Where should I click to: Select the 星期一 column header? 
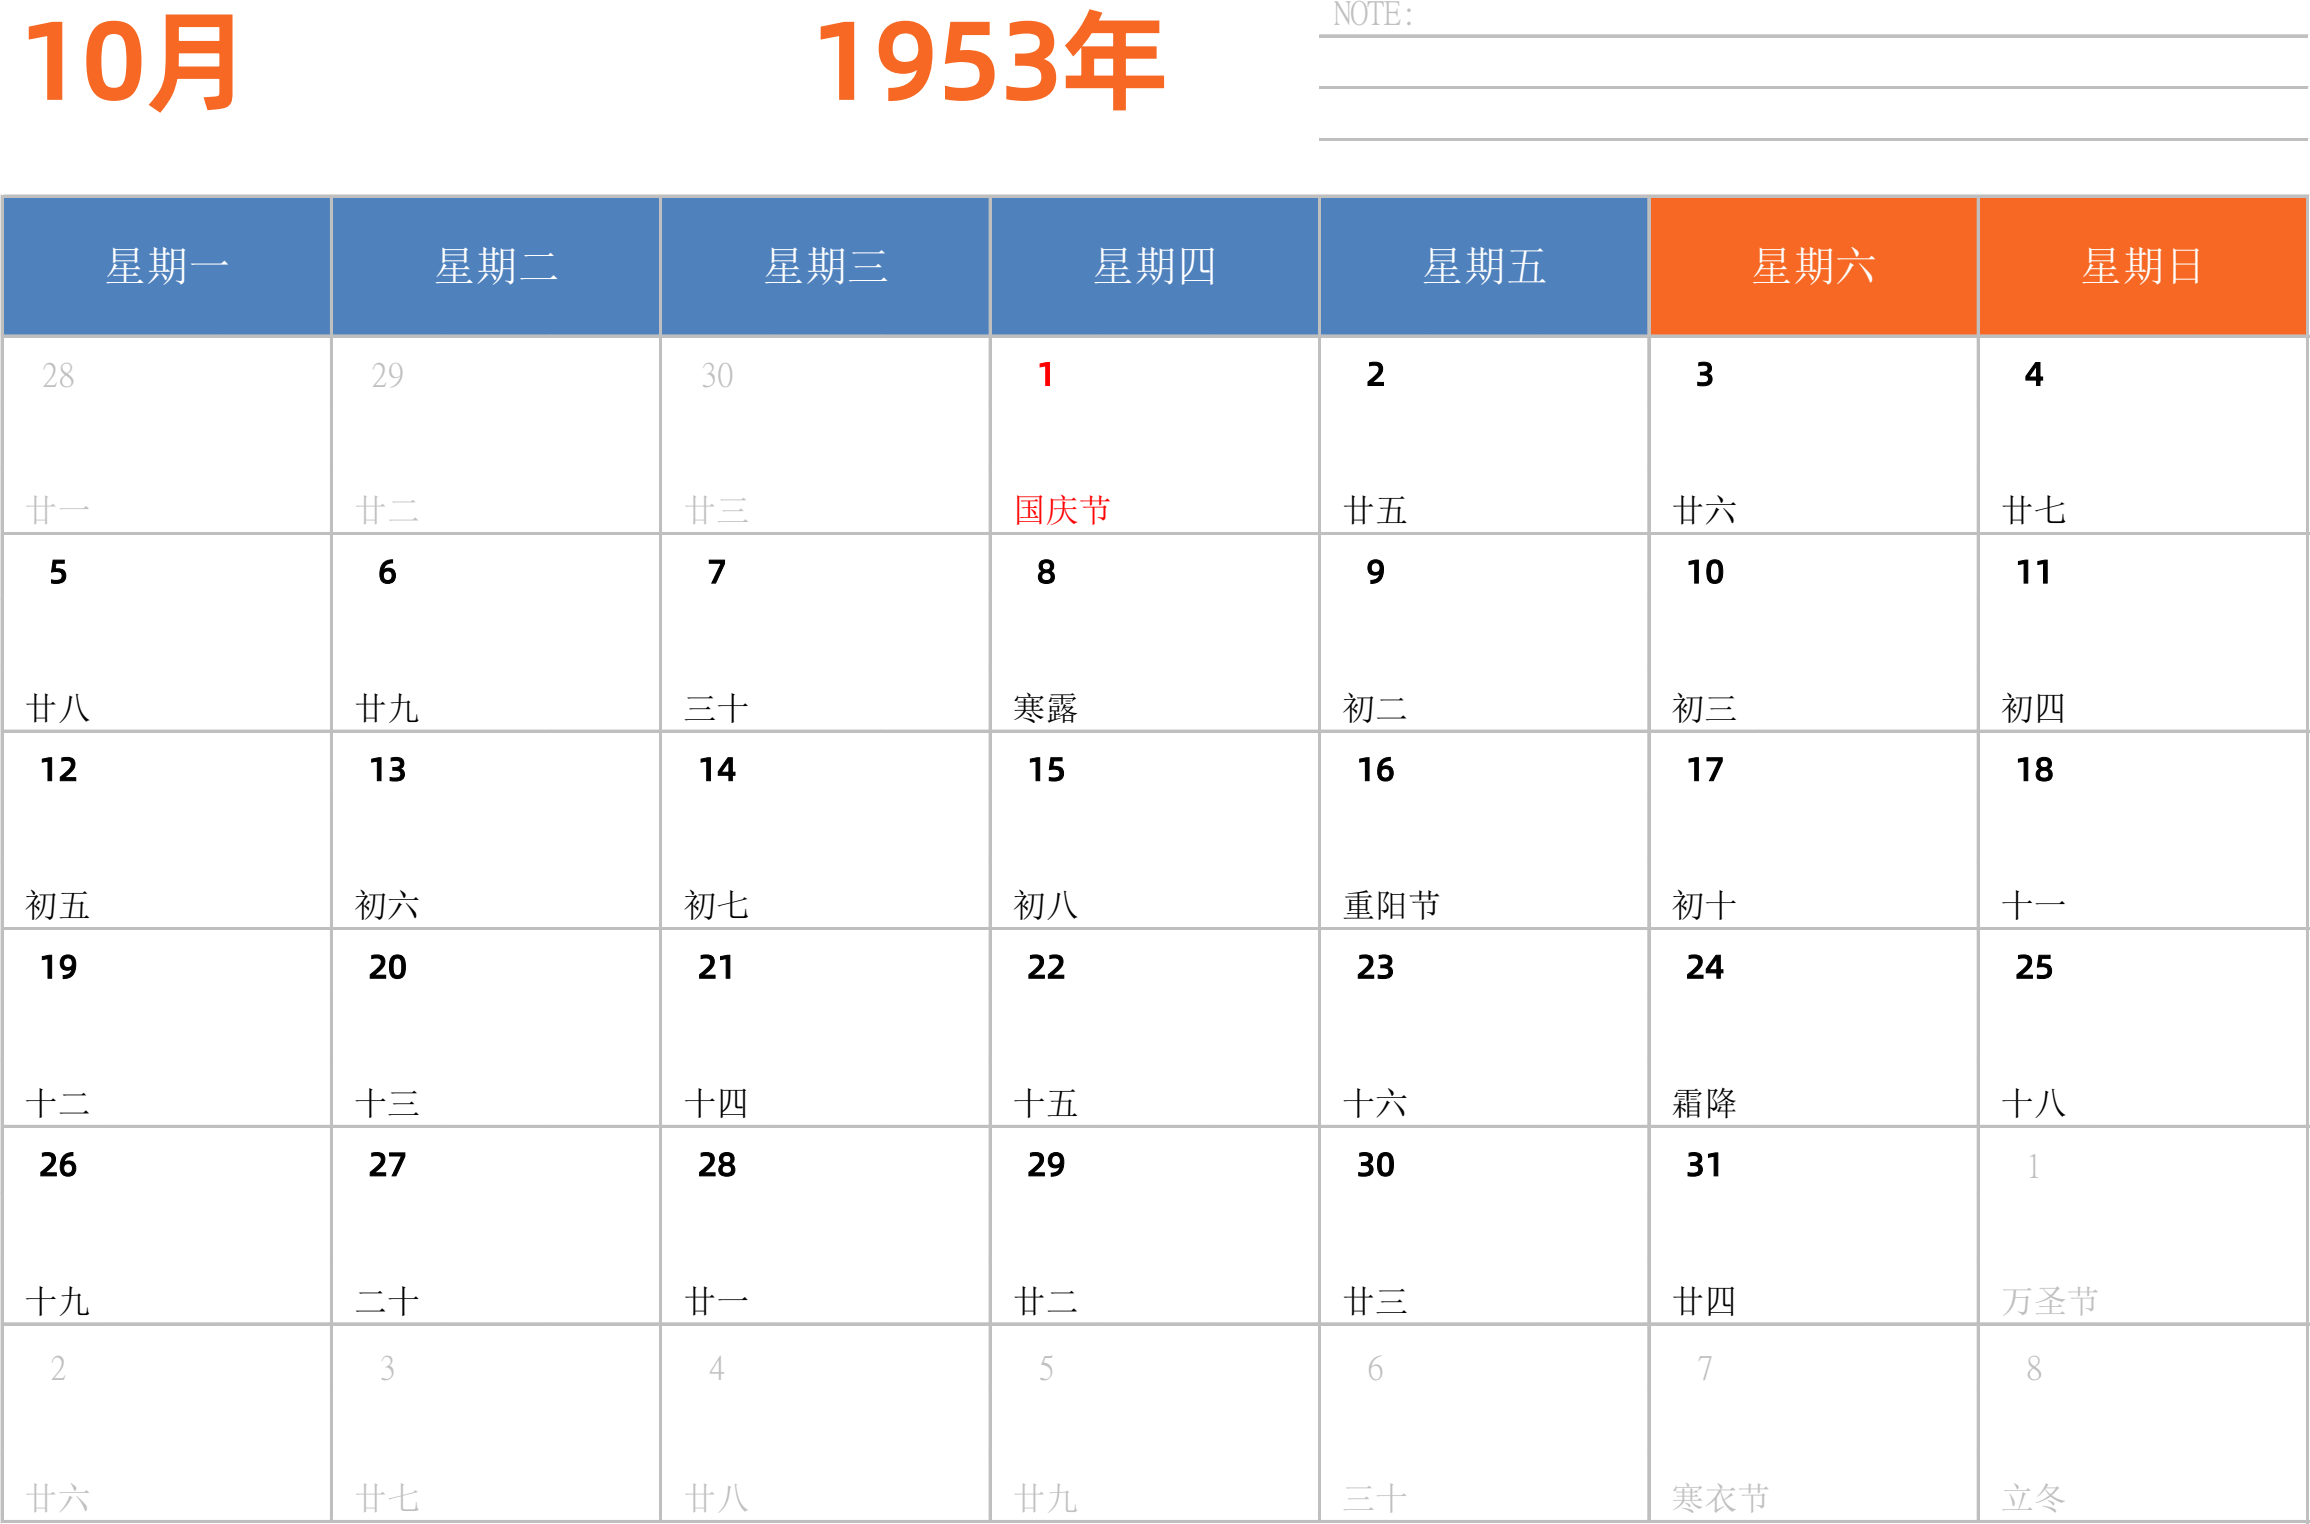[167, 267]
